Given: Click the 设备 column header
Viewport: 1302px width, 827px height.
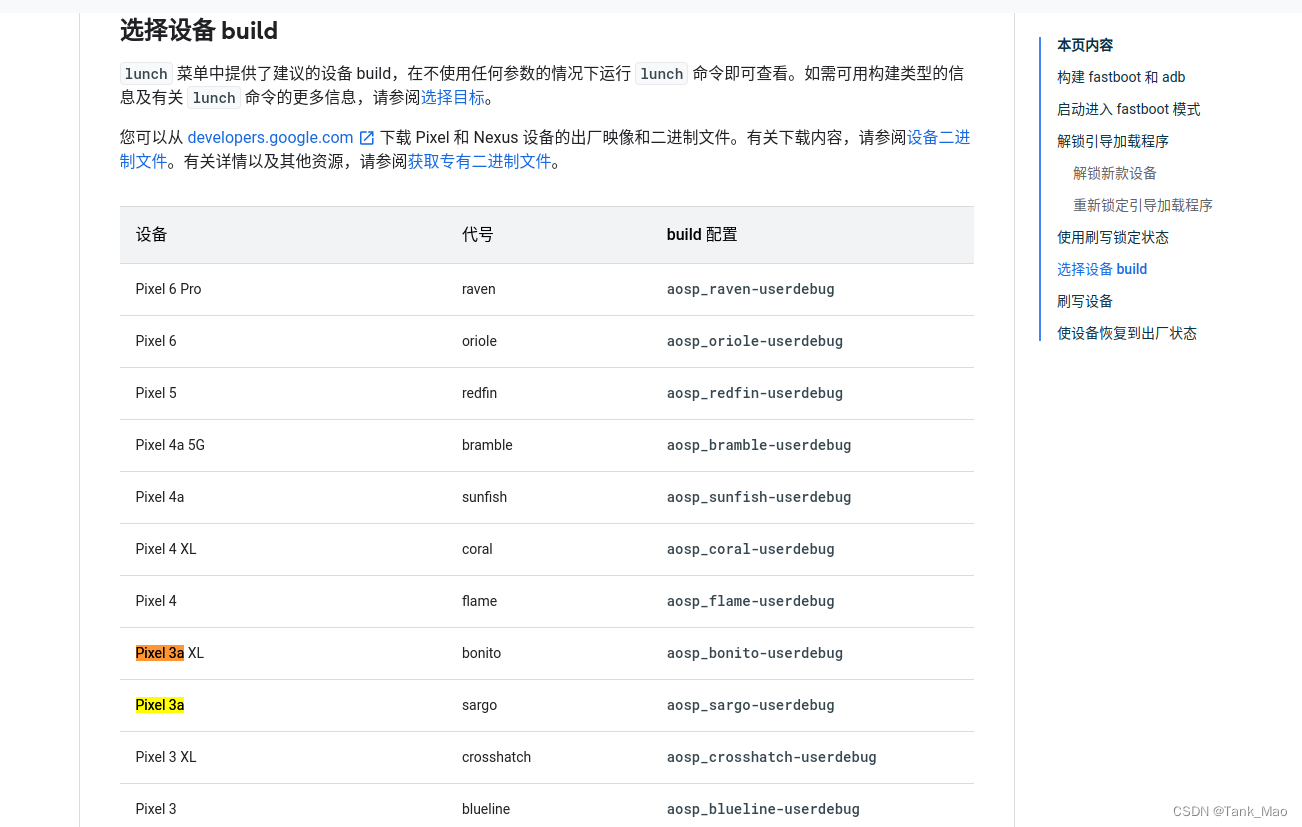Looking at the screenshot, I should coord(152,235).
